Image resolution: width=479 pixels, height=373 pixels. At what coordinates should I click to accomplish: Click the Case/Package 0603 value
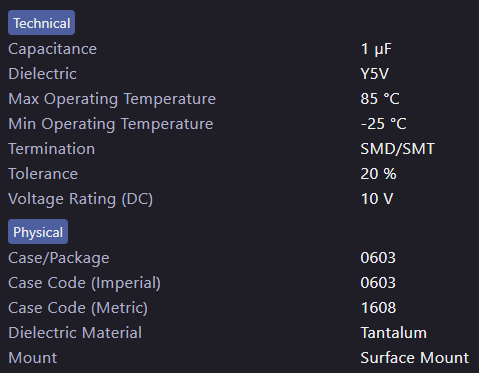point(378,258)
